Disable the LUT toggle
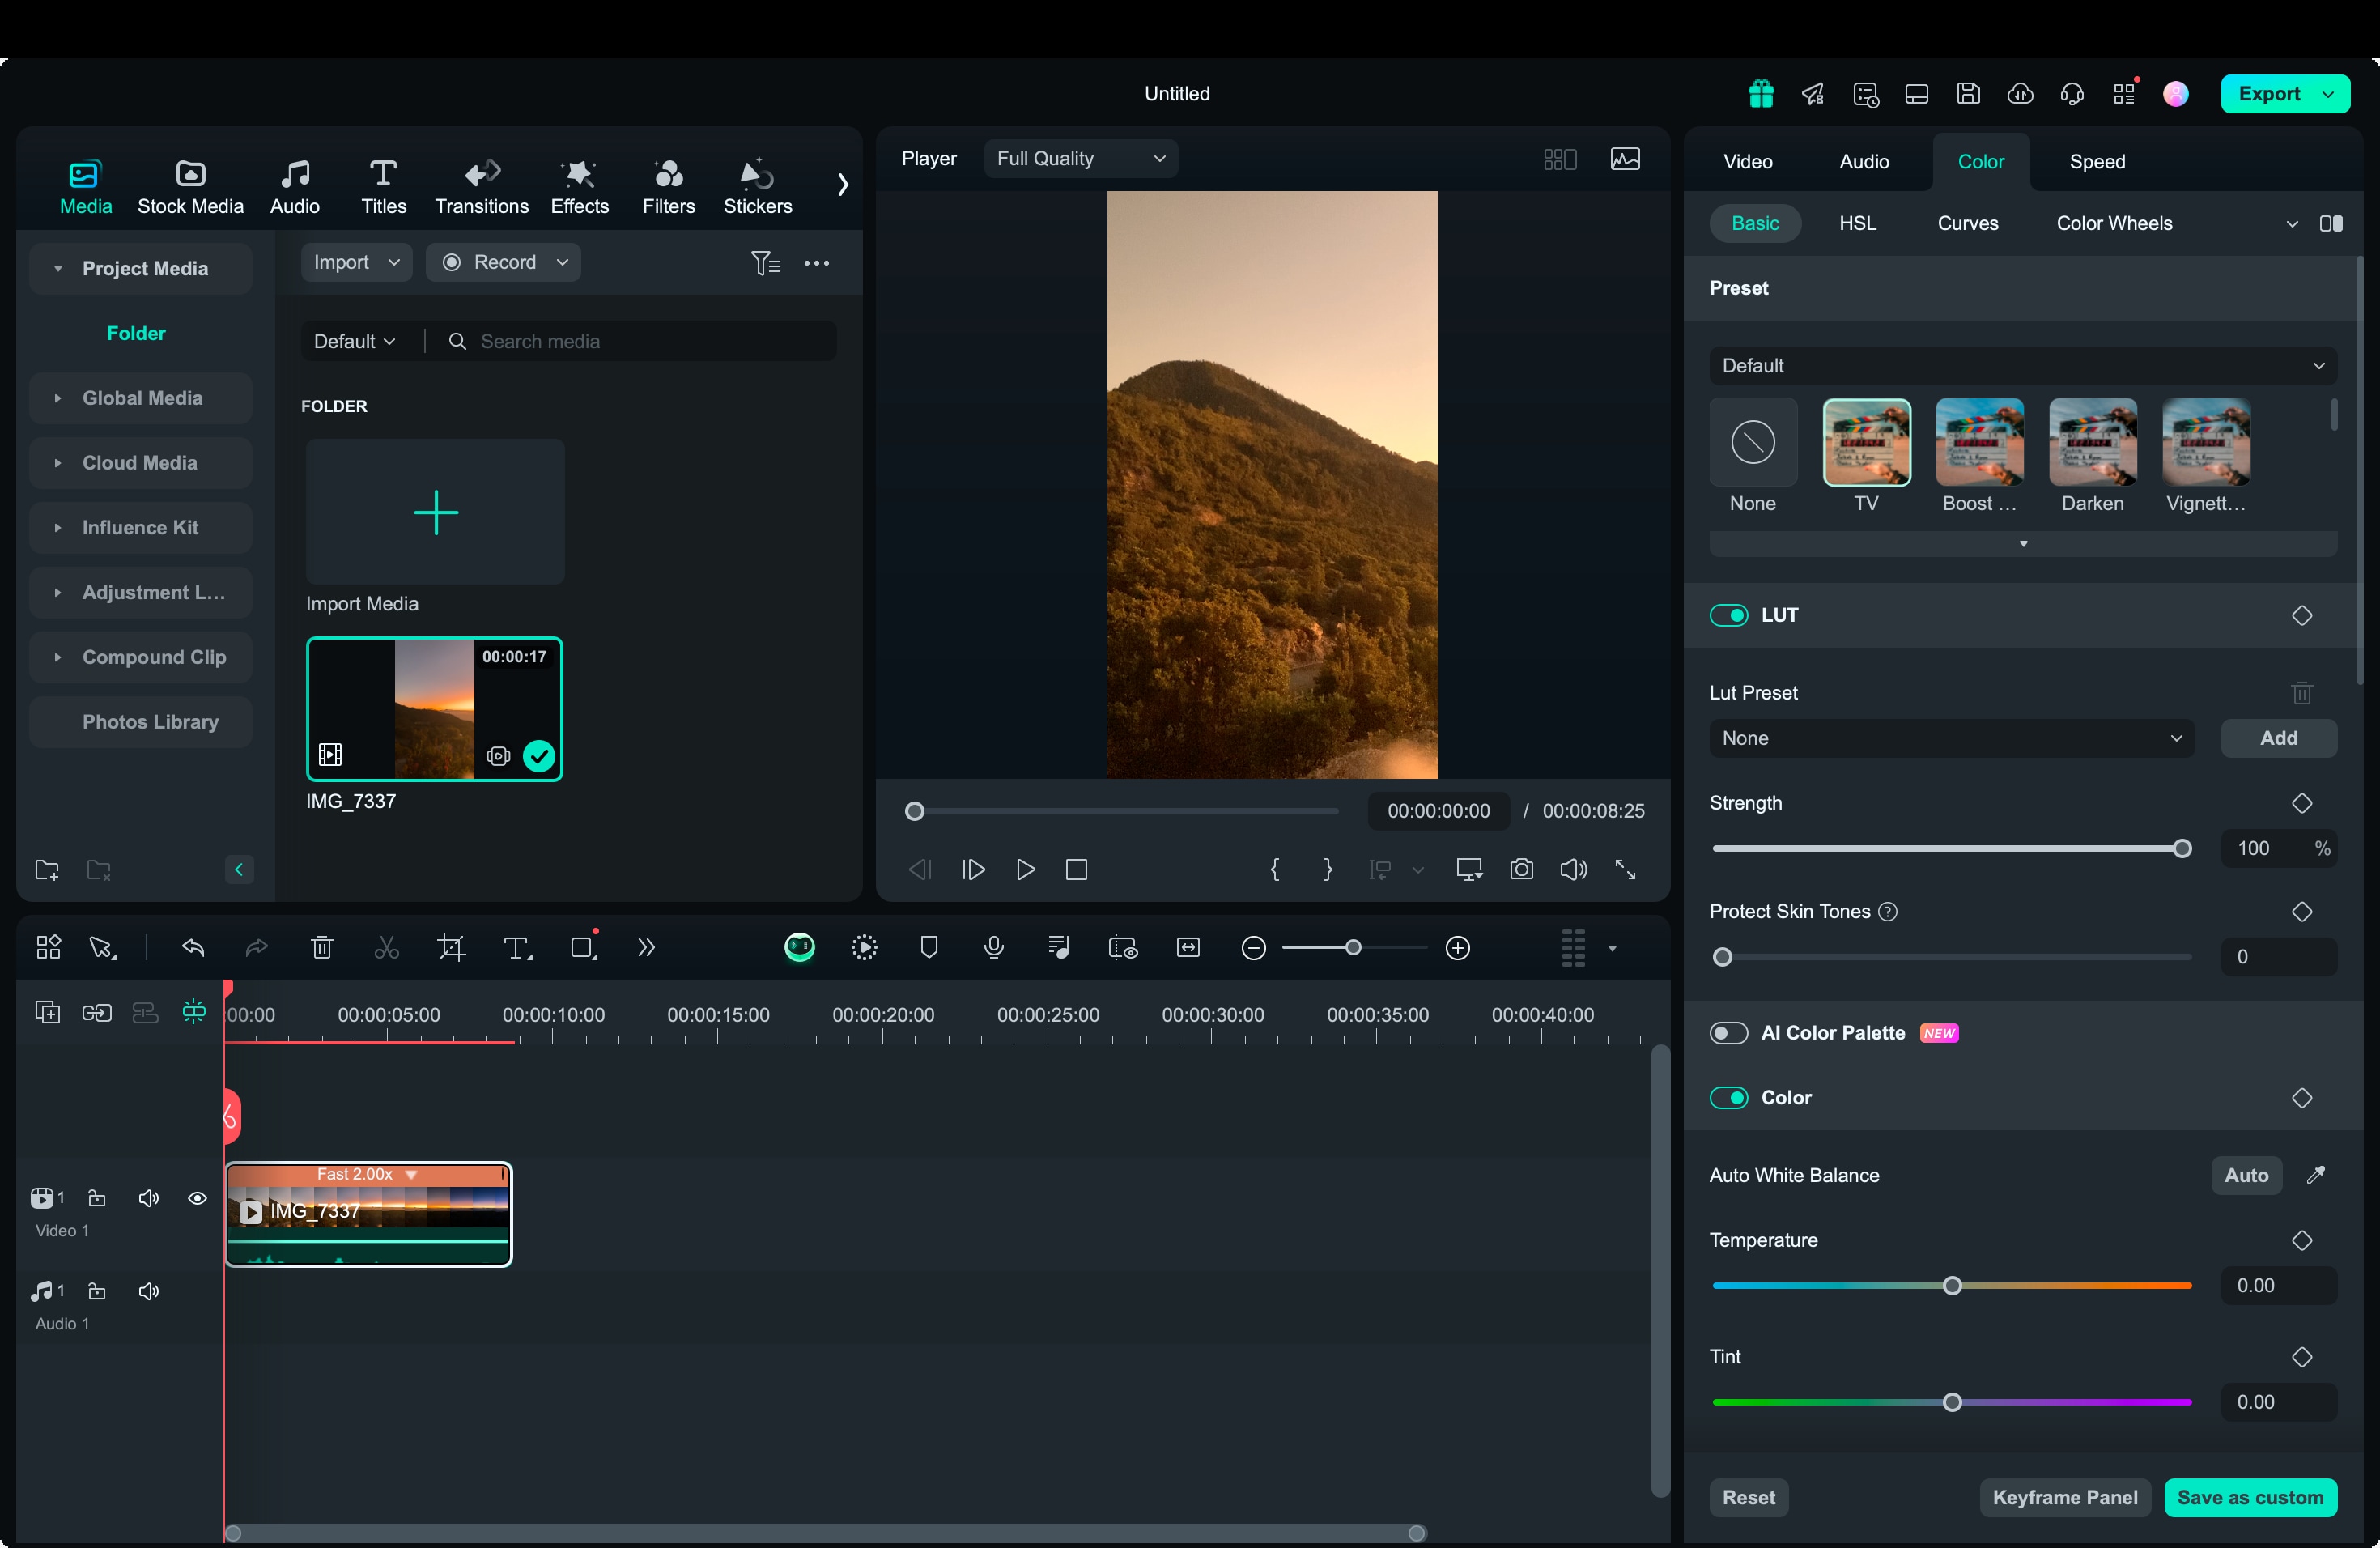 point(1728,615)
